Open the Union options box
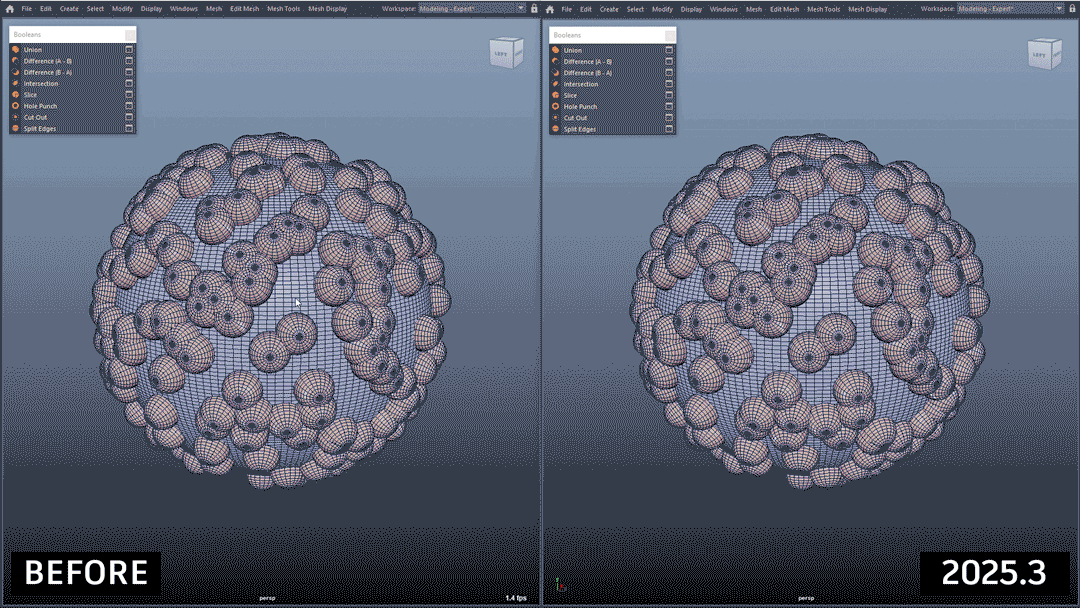The width and height of the screenshot is (1080, 608). click(130, 49)
